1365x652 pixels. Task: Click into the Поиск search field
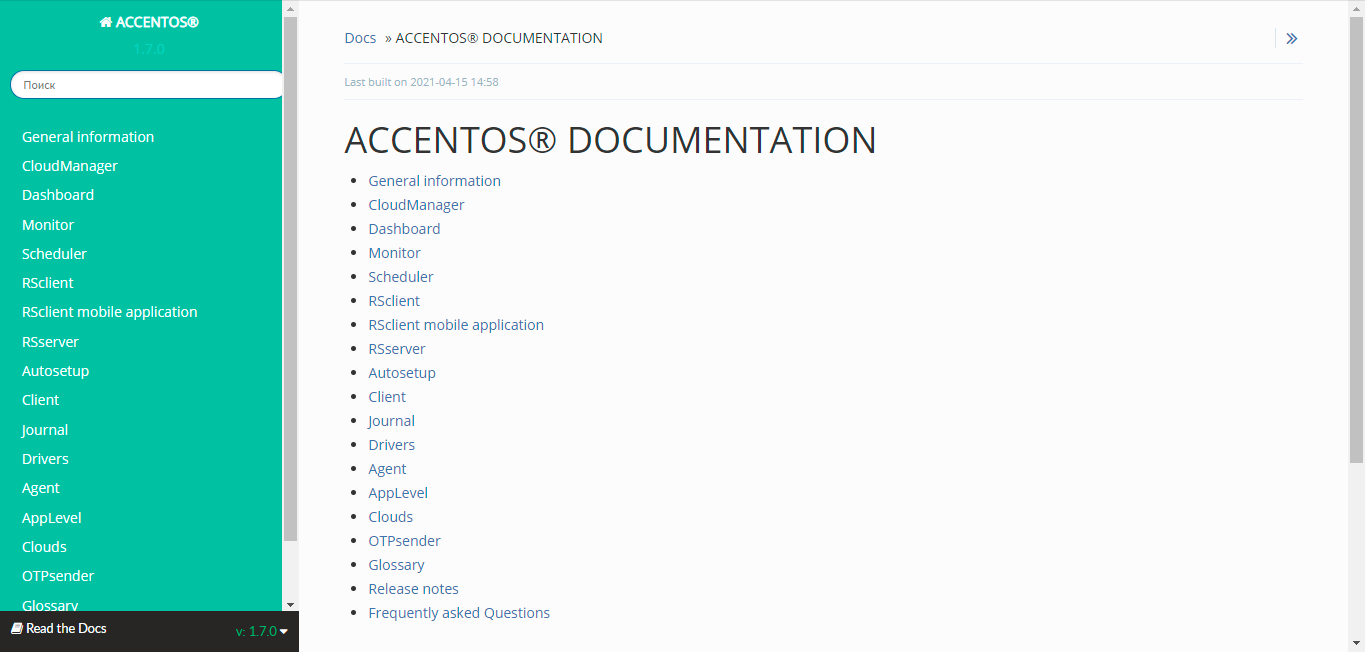(x=148, y=85)
